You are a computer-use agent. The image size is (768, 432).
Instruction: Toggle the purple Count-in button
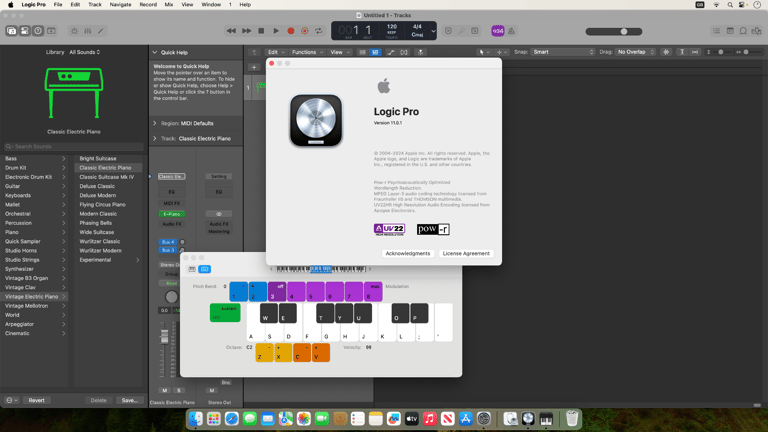498,31
